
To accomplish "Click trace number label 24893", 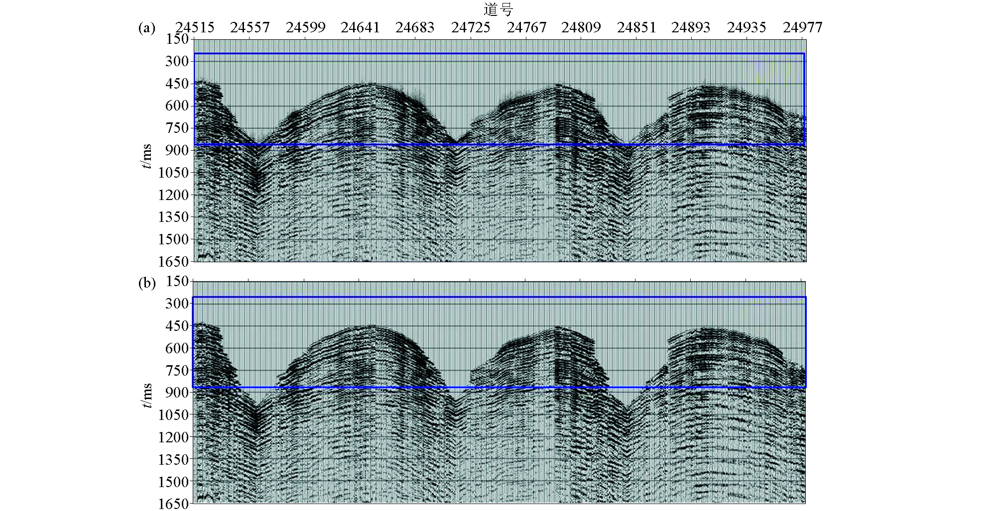I will (691, 27).
